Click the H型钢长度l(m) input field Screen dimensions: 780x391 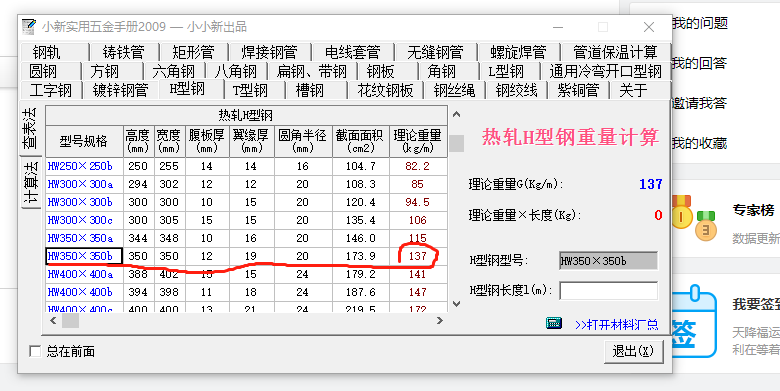click(609, 291)
